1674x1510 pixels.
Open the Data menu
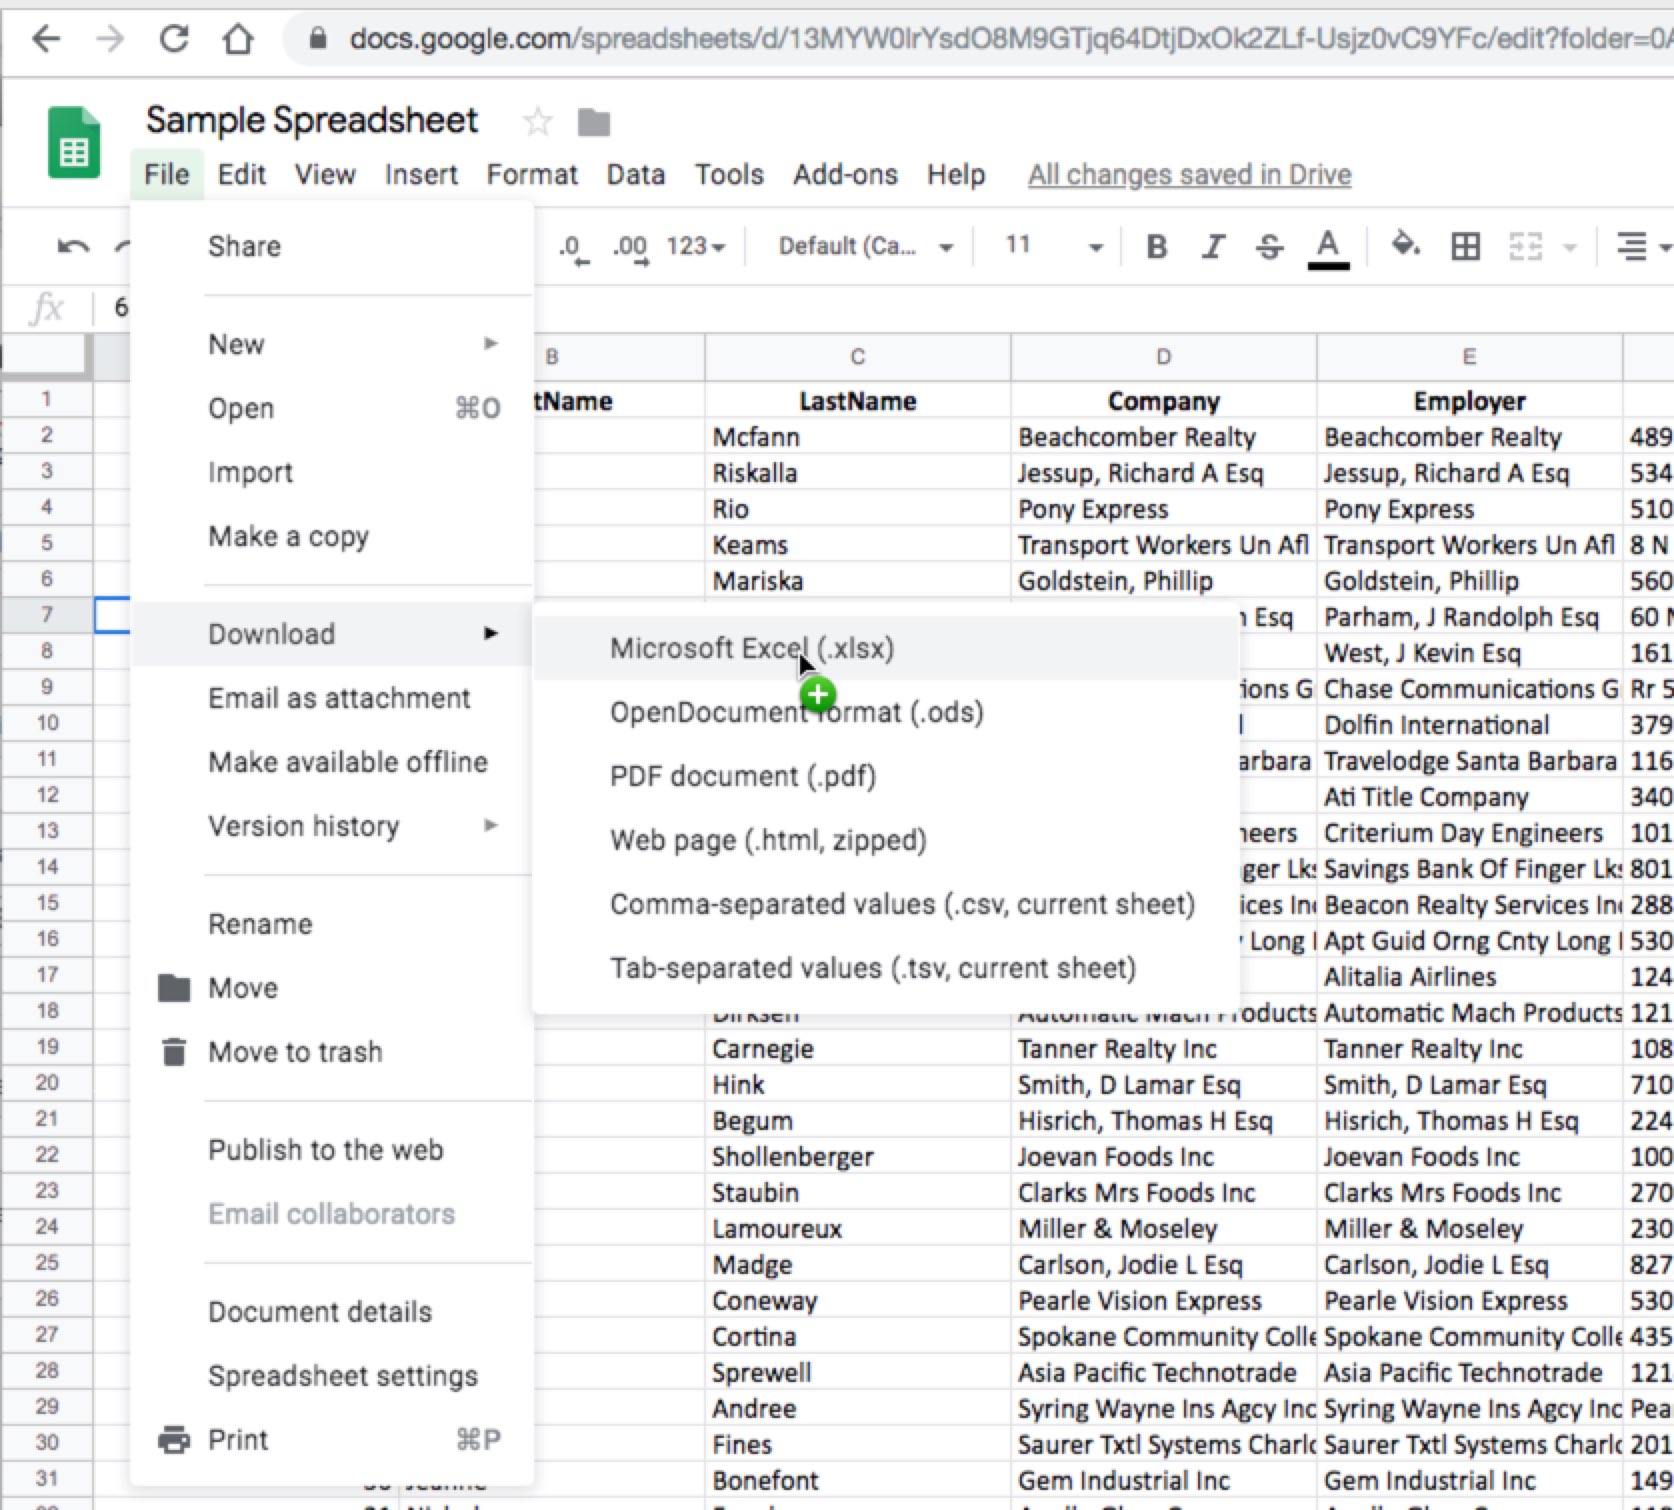point(636,175)
